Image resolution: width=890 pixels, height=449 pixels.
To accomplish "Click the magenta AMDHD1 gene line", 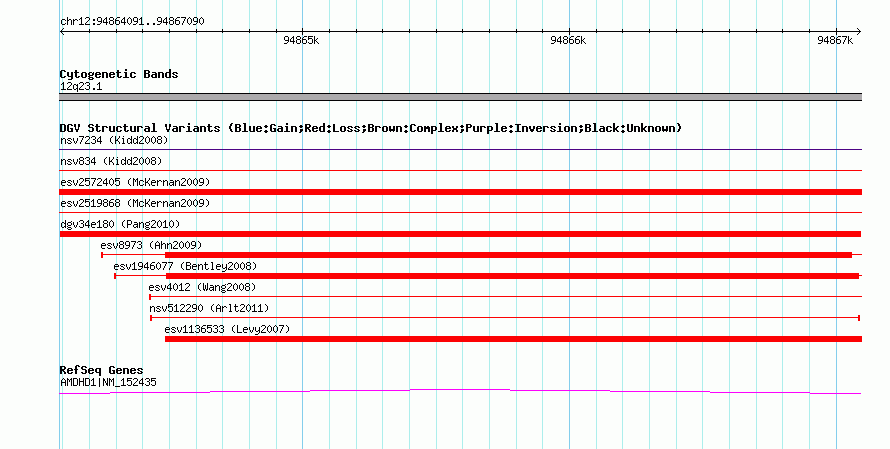I will pos(460,391).
